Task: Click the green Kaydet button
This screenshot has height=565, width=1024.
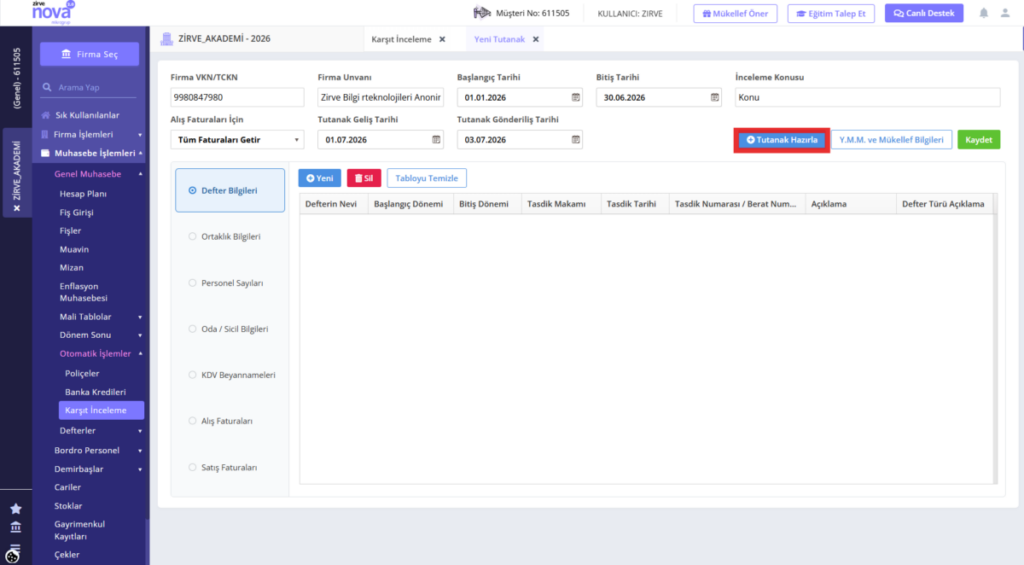Action: [978, 140]
